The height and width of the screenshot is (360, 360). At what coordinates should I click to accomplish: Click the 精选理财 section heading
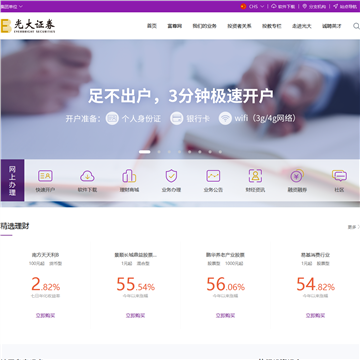(15, 226)
